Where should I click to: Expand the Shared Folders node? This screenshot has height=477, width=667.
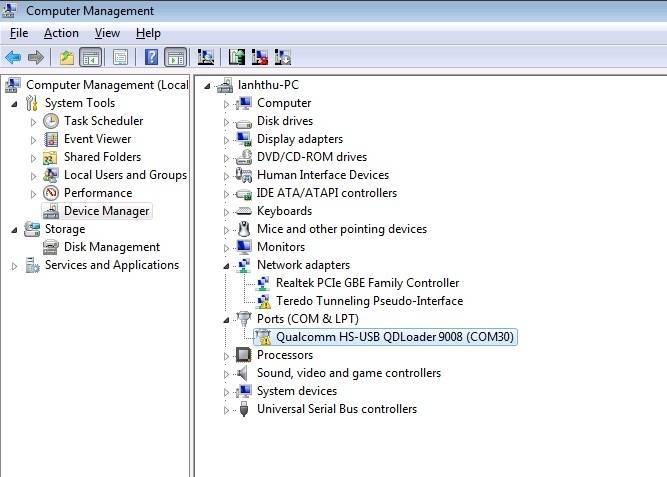34,158
